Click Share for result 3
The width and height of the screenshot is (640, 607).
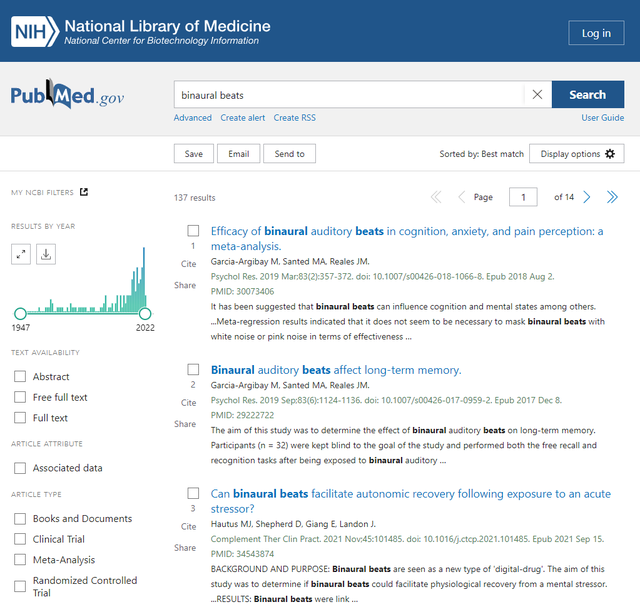185,548
